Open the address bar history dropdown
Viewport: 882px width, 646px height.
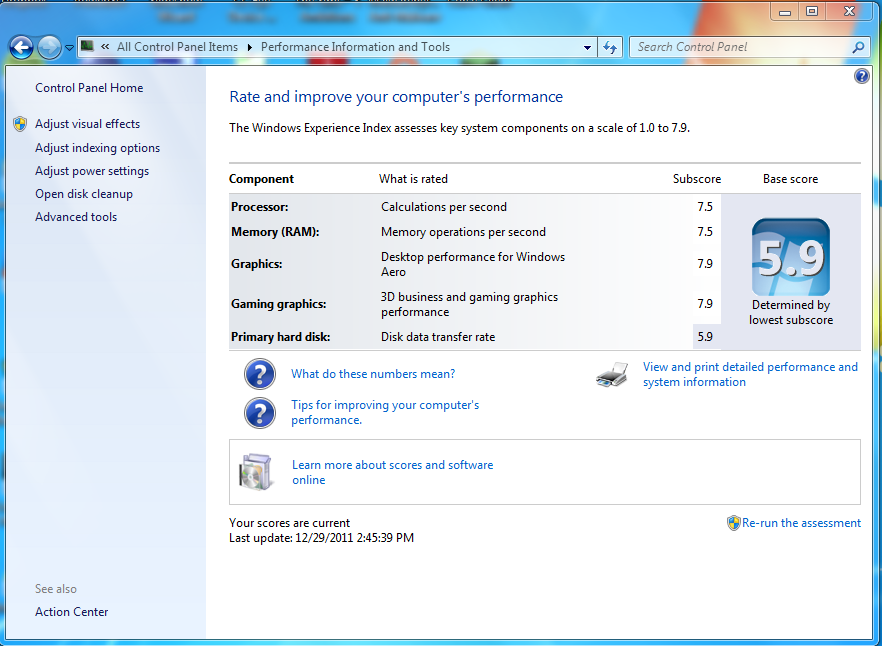[587, 48]
